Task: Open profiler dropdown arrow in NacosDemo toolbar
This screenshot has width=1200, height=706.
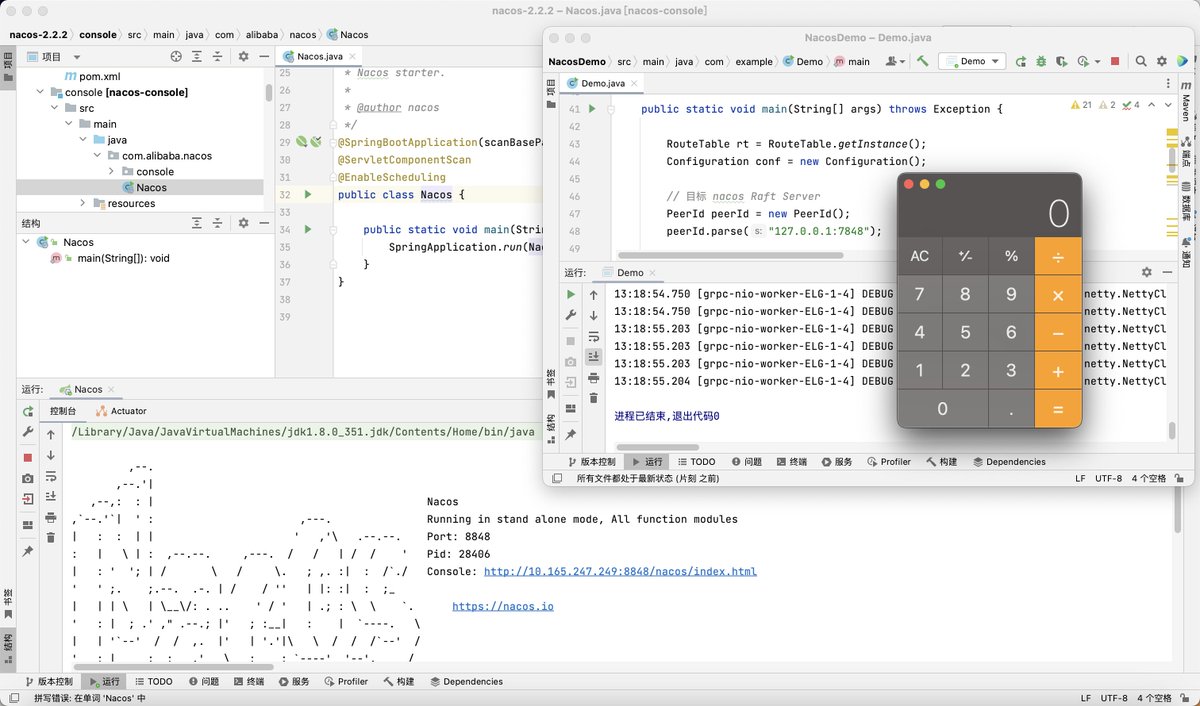Action: click(x=1096, y=61)
